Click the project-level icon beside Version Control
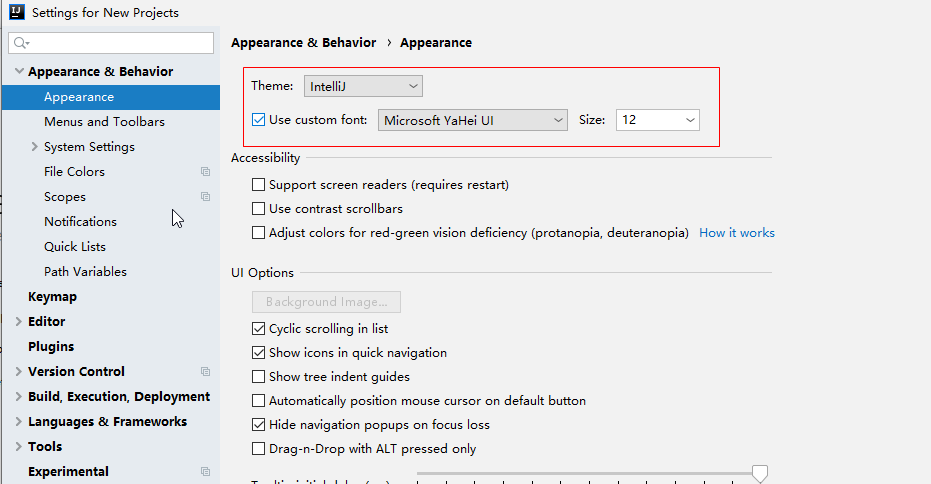The height and width of the screenshot is (484, 931). tap(205, 372)
